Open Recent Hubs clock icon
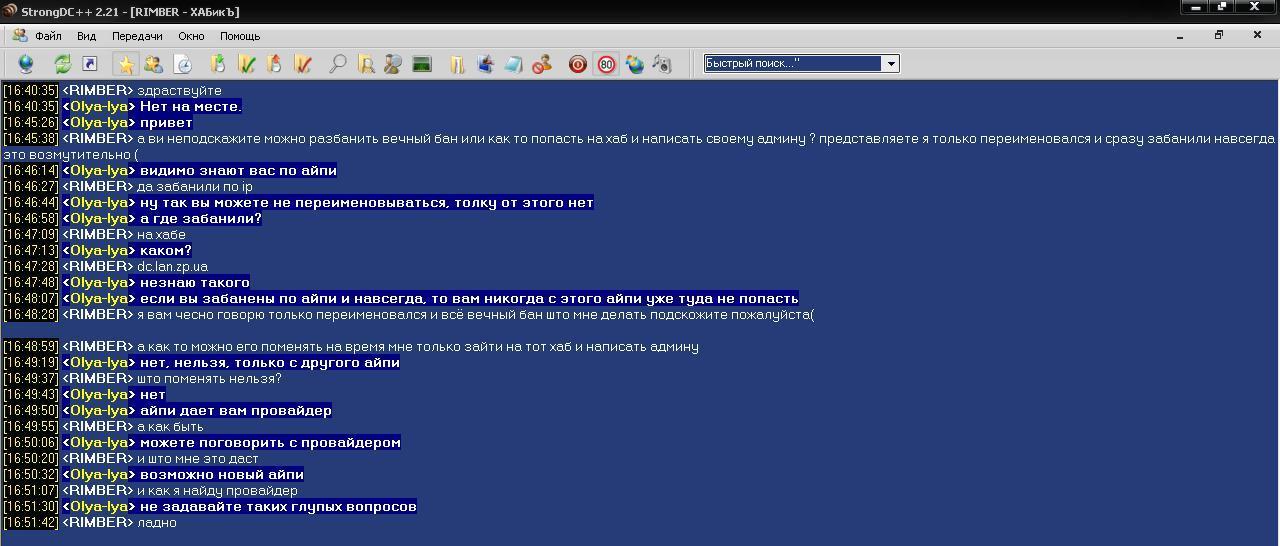Image resolution: width=1280 pixels, height=546 pixels. 183,64
